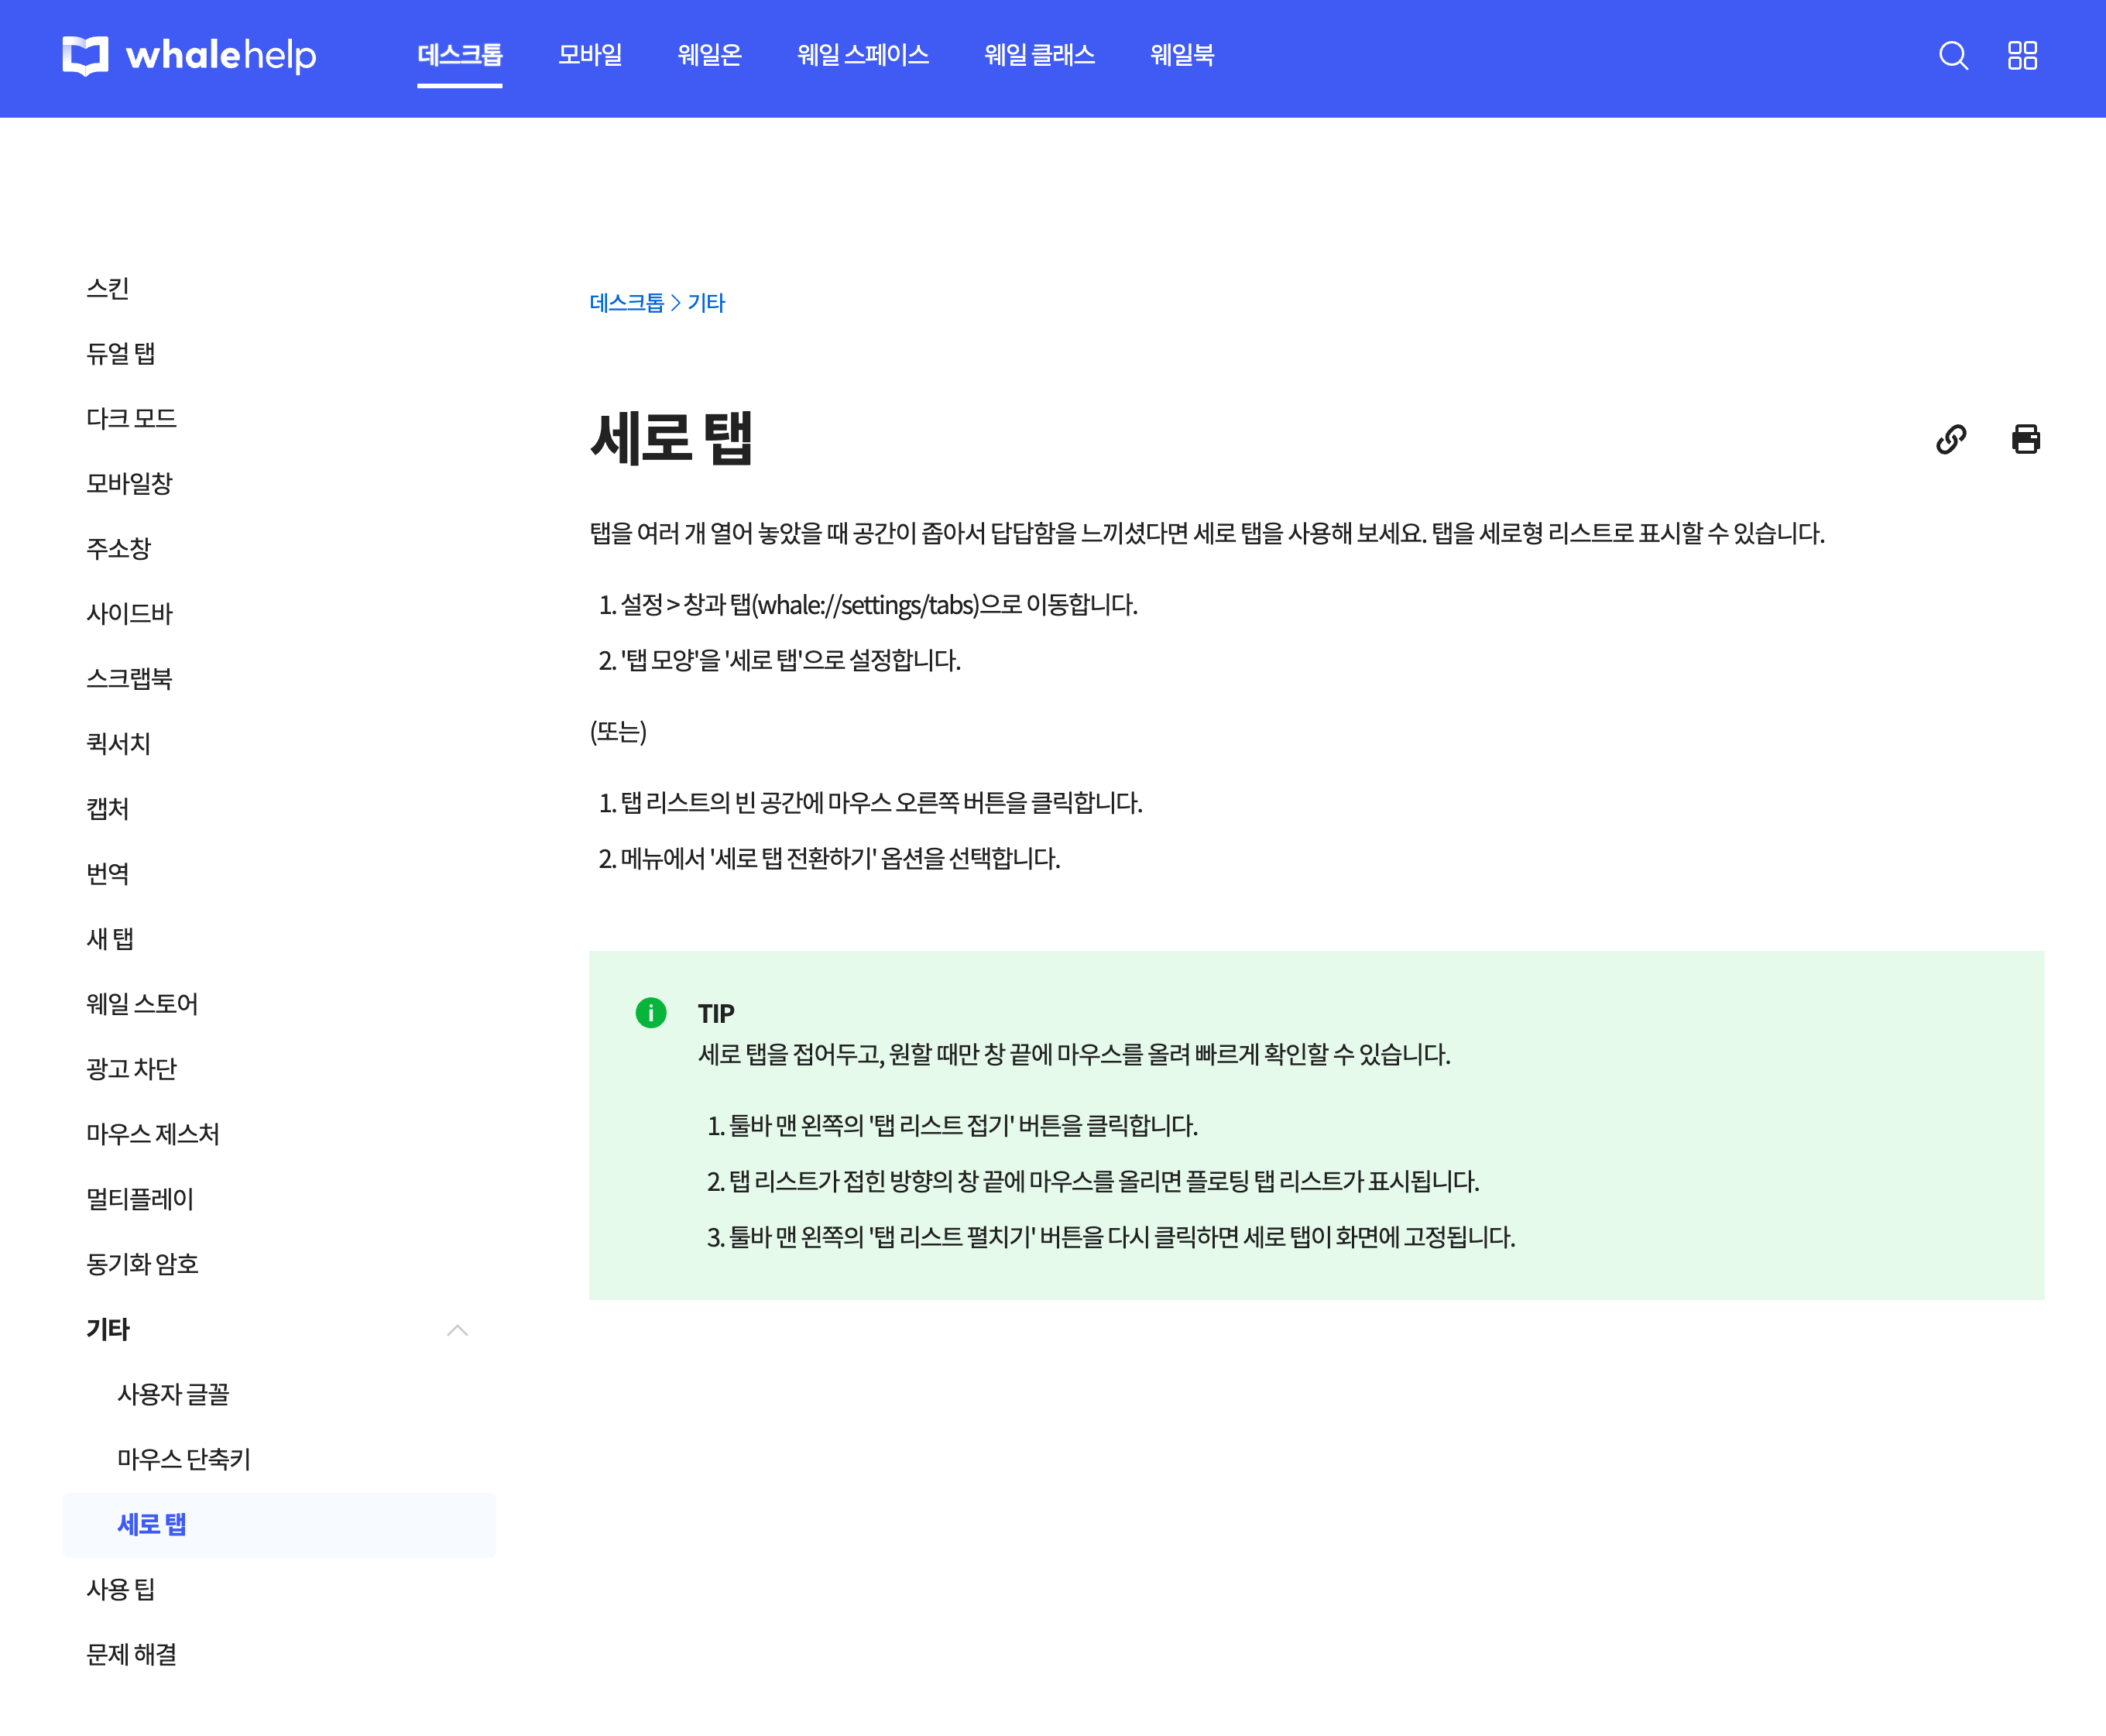2106x1736 pixels.
Task: Switch to the 웨일 클래스 tab
Action: [x=1040, y=55]
